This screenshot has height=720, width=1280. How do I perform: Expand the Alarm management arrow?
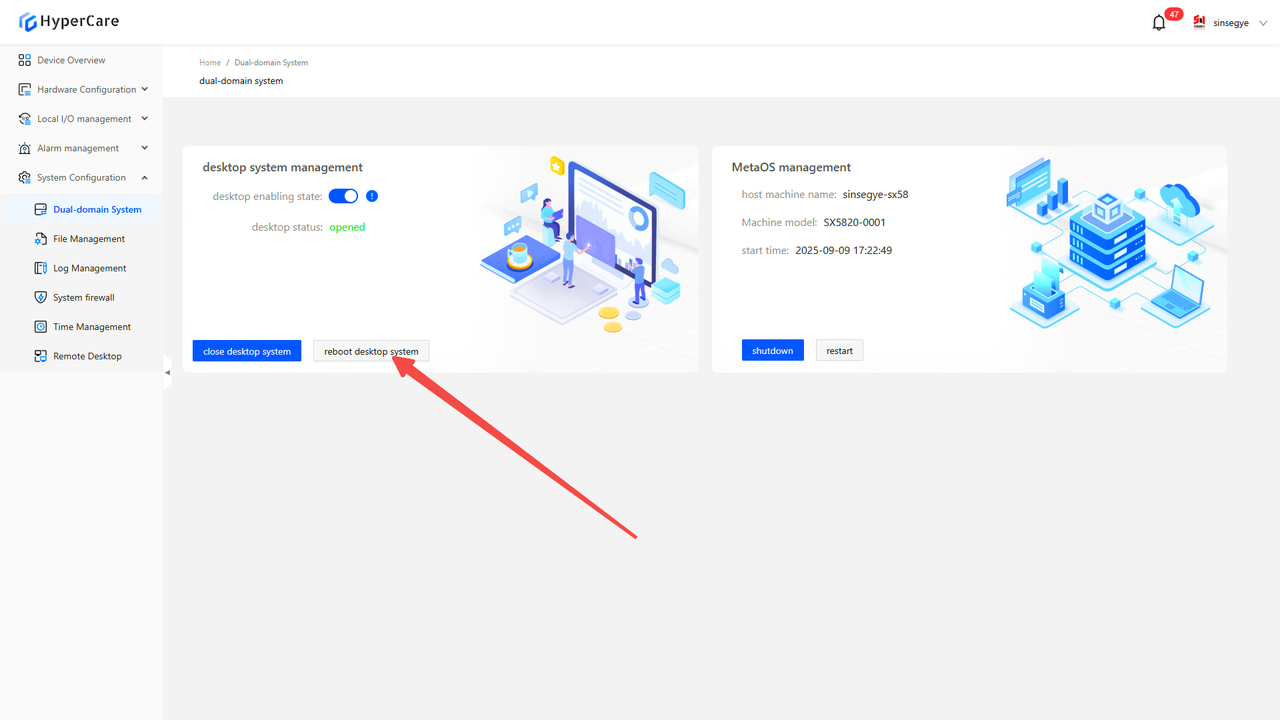pyautogui.click(x=145, y=148)
